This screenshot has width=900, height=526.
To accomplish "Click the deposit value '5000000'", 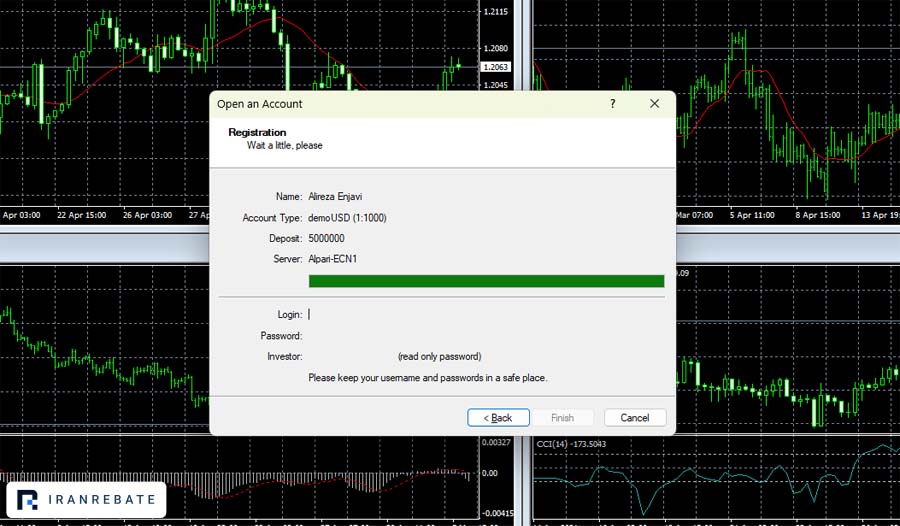I will pyautogui.click(x=326, y=238).
